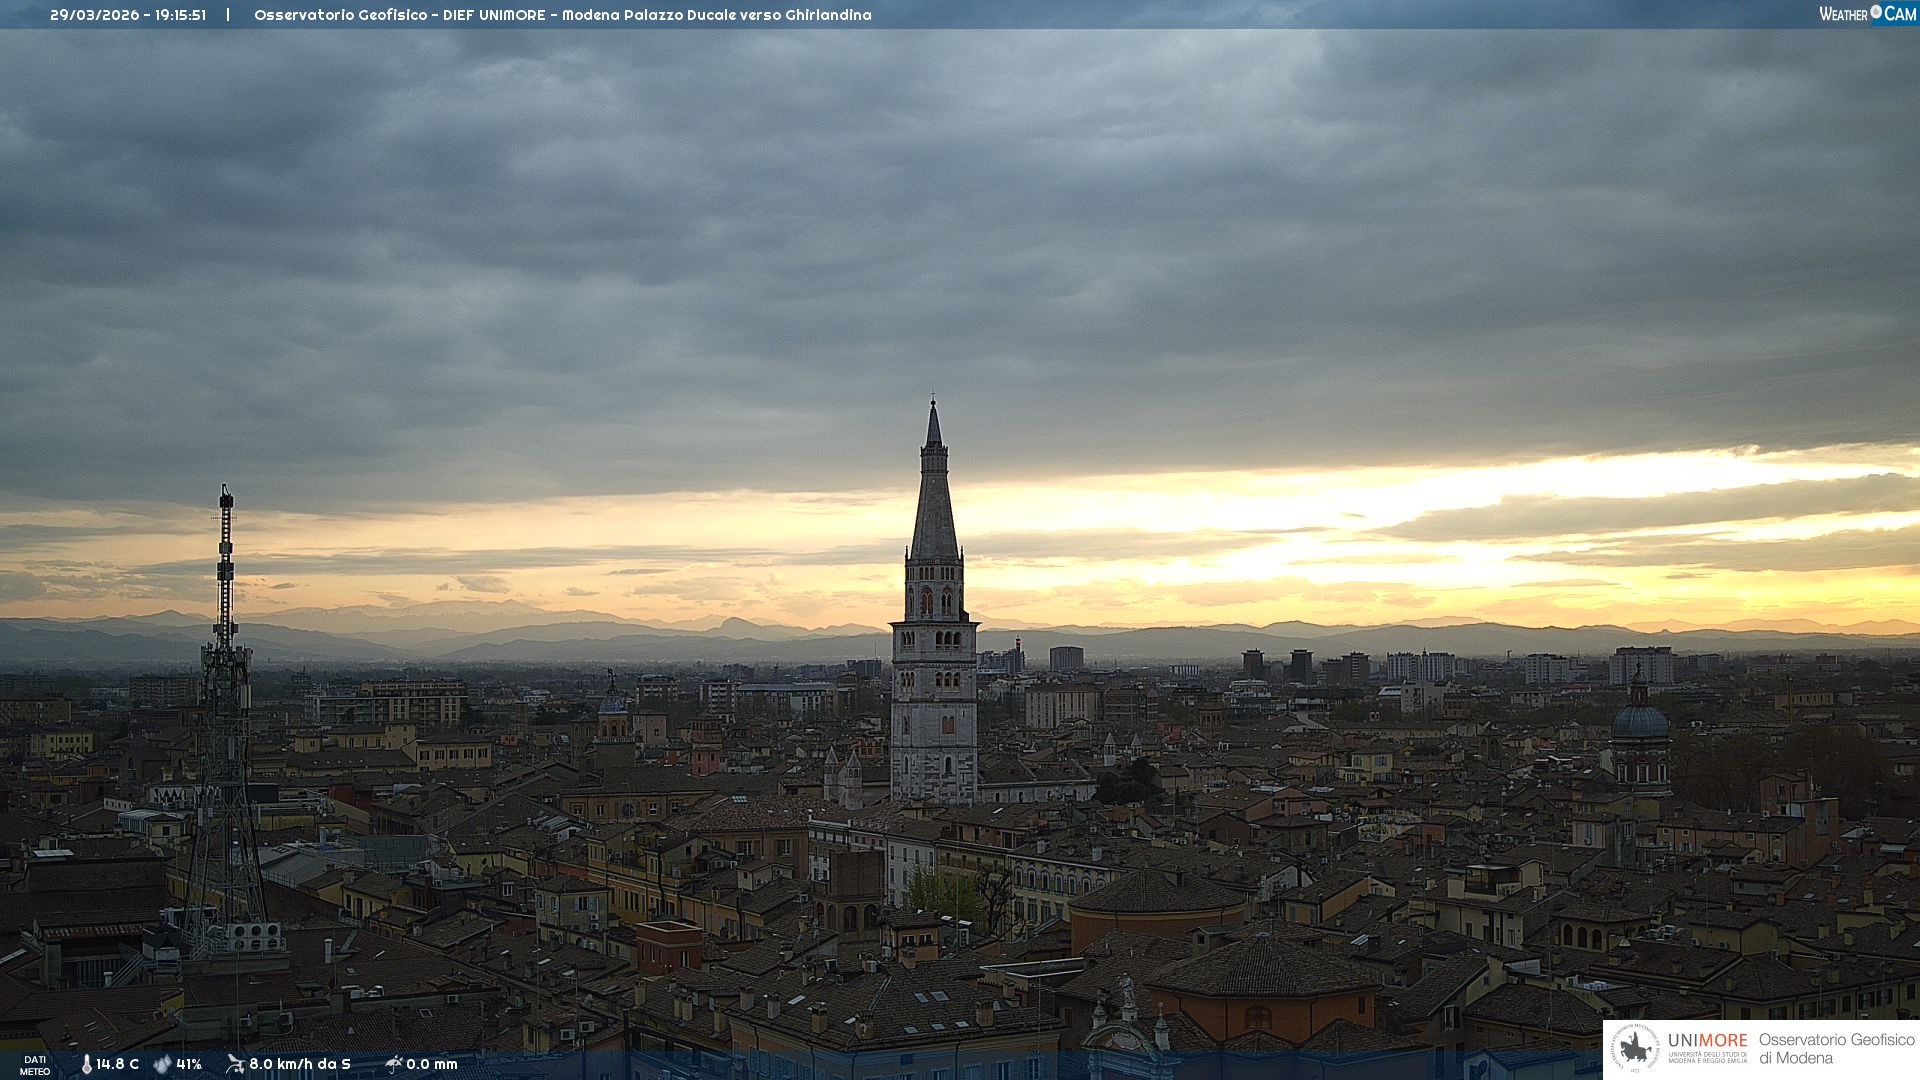Click the rain umbrella icon

[393, 1064]
